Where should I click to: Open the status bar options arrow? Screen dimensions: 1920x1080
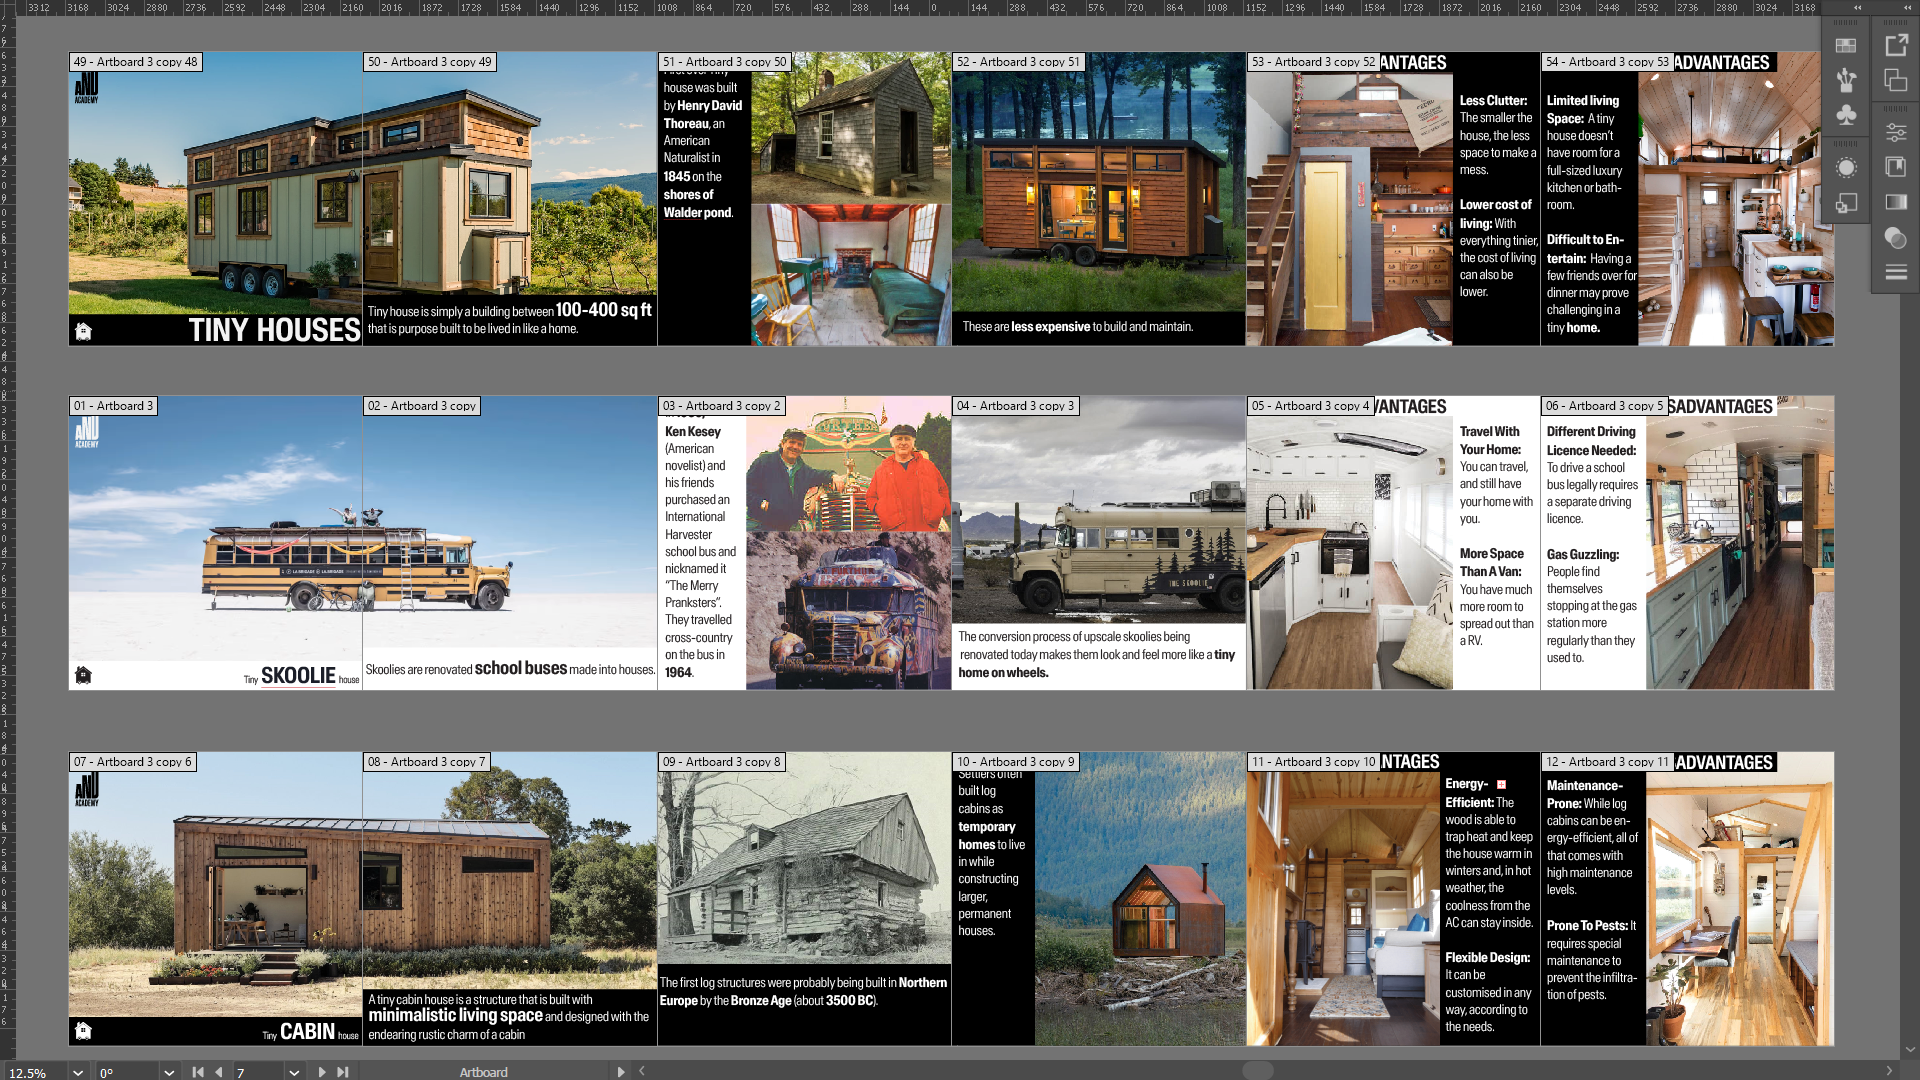[x=621, y=1072]
